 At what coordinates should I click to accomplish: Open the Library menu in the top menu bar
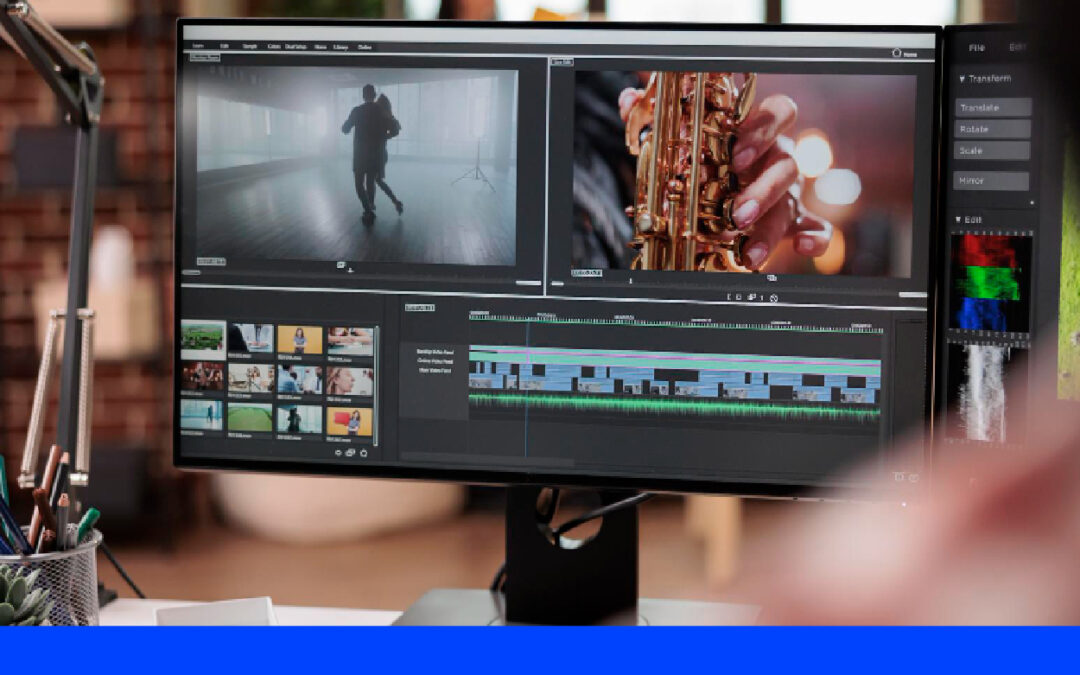coord(340,47)
